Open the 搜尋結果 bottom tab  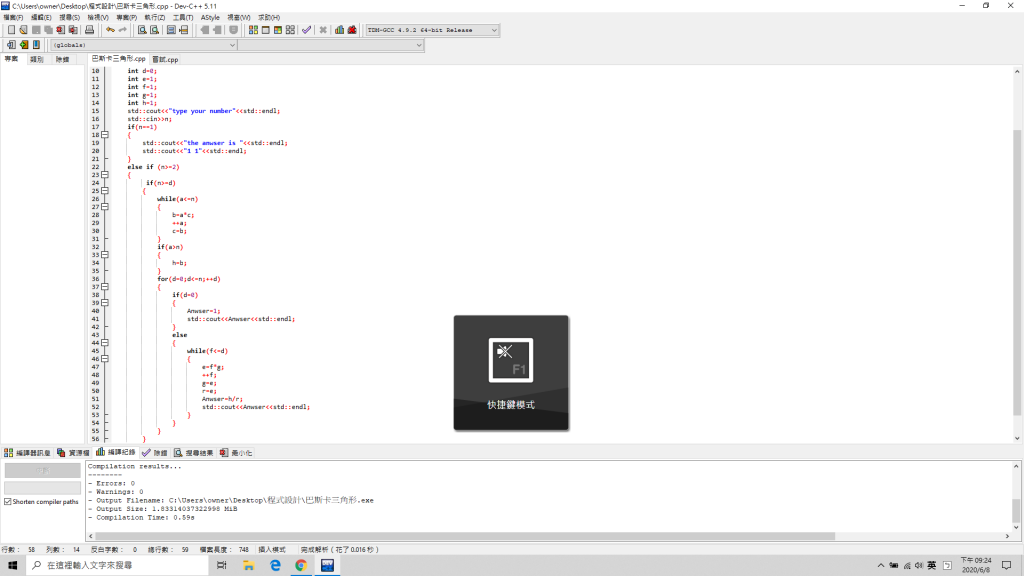(194, 453)
